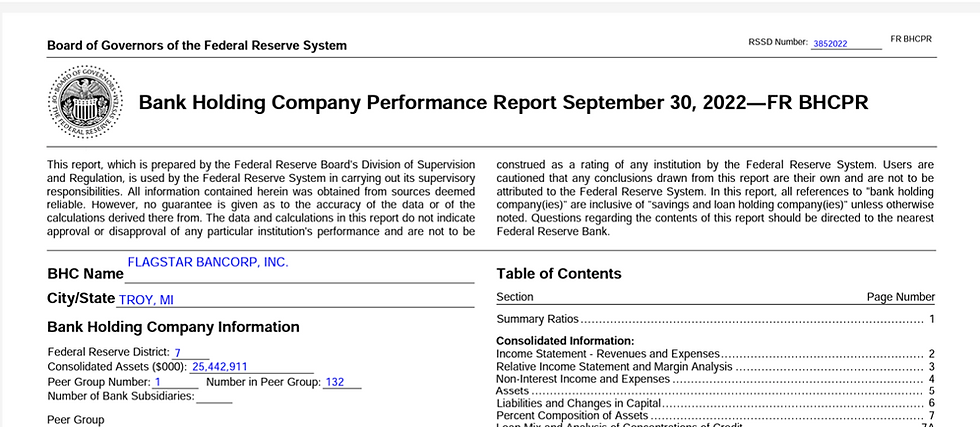
Task: Open the Summary Ratios contents entry
Action: (716, 319)
